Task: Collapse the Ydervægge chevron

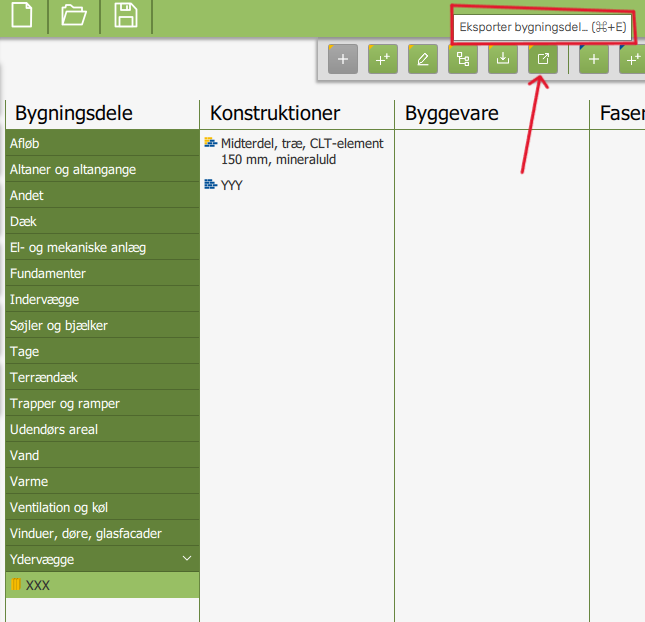Action: [x=187, y=558]
